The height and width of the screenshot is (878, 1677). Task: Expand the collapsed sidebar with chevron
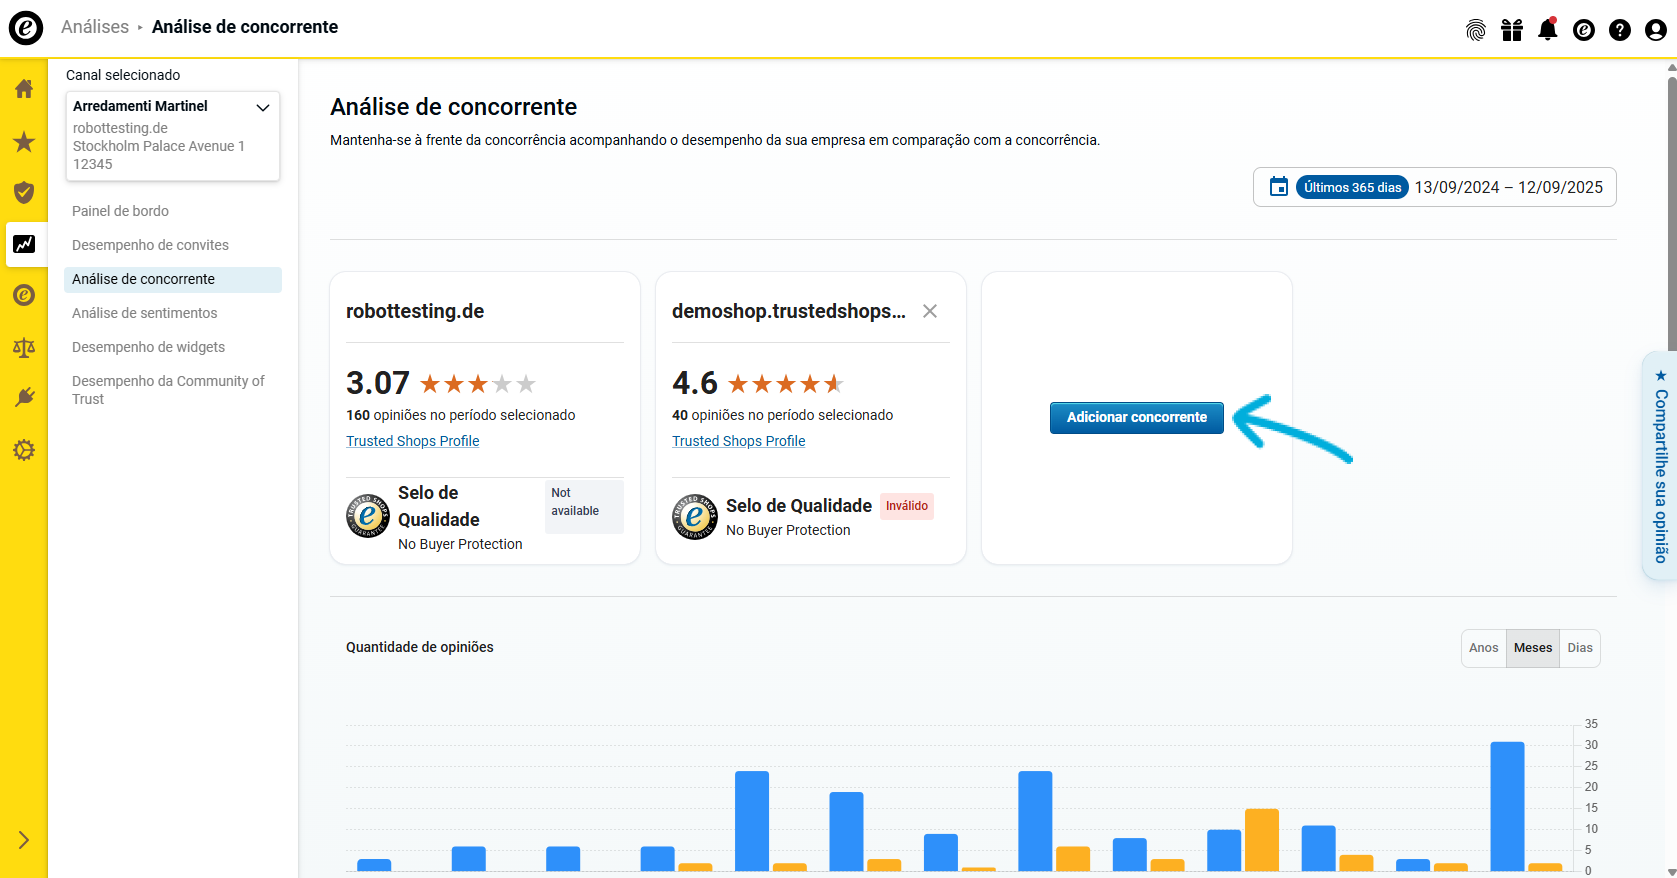pyautogui.click(x=24, y=840)
